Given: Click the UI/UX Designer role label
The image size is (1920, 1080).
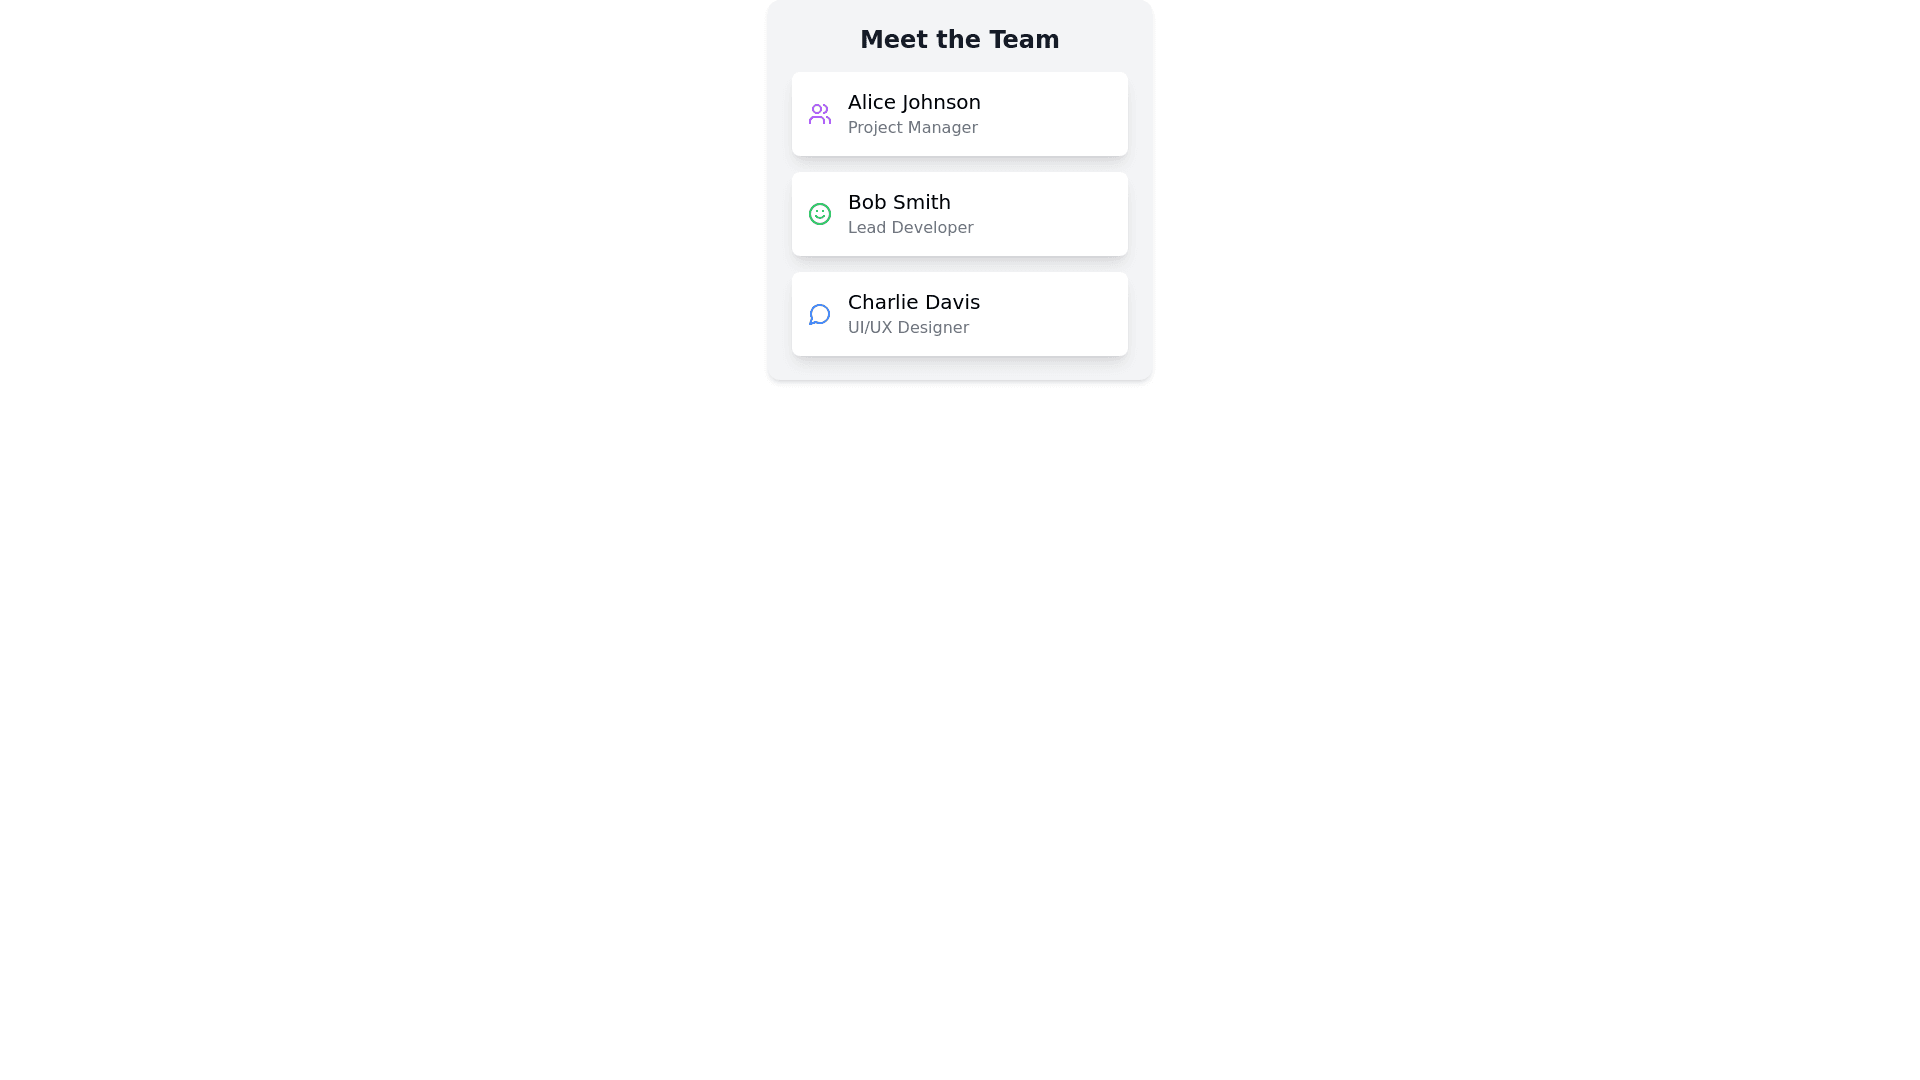Looking at the screenshot, I should 908,328.
